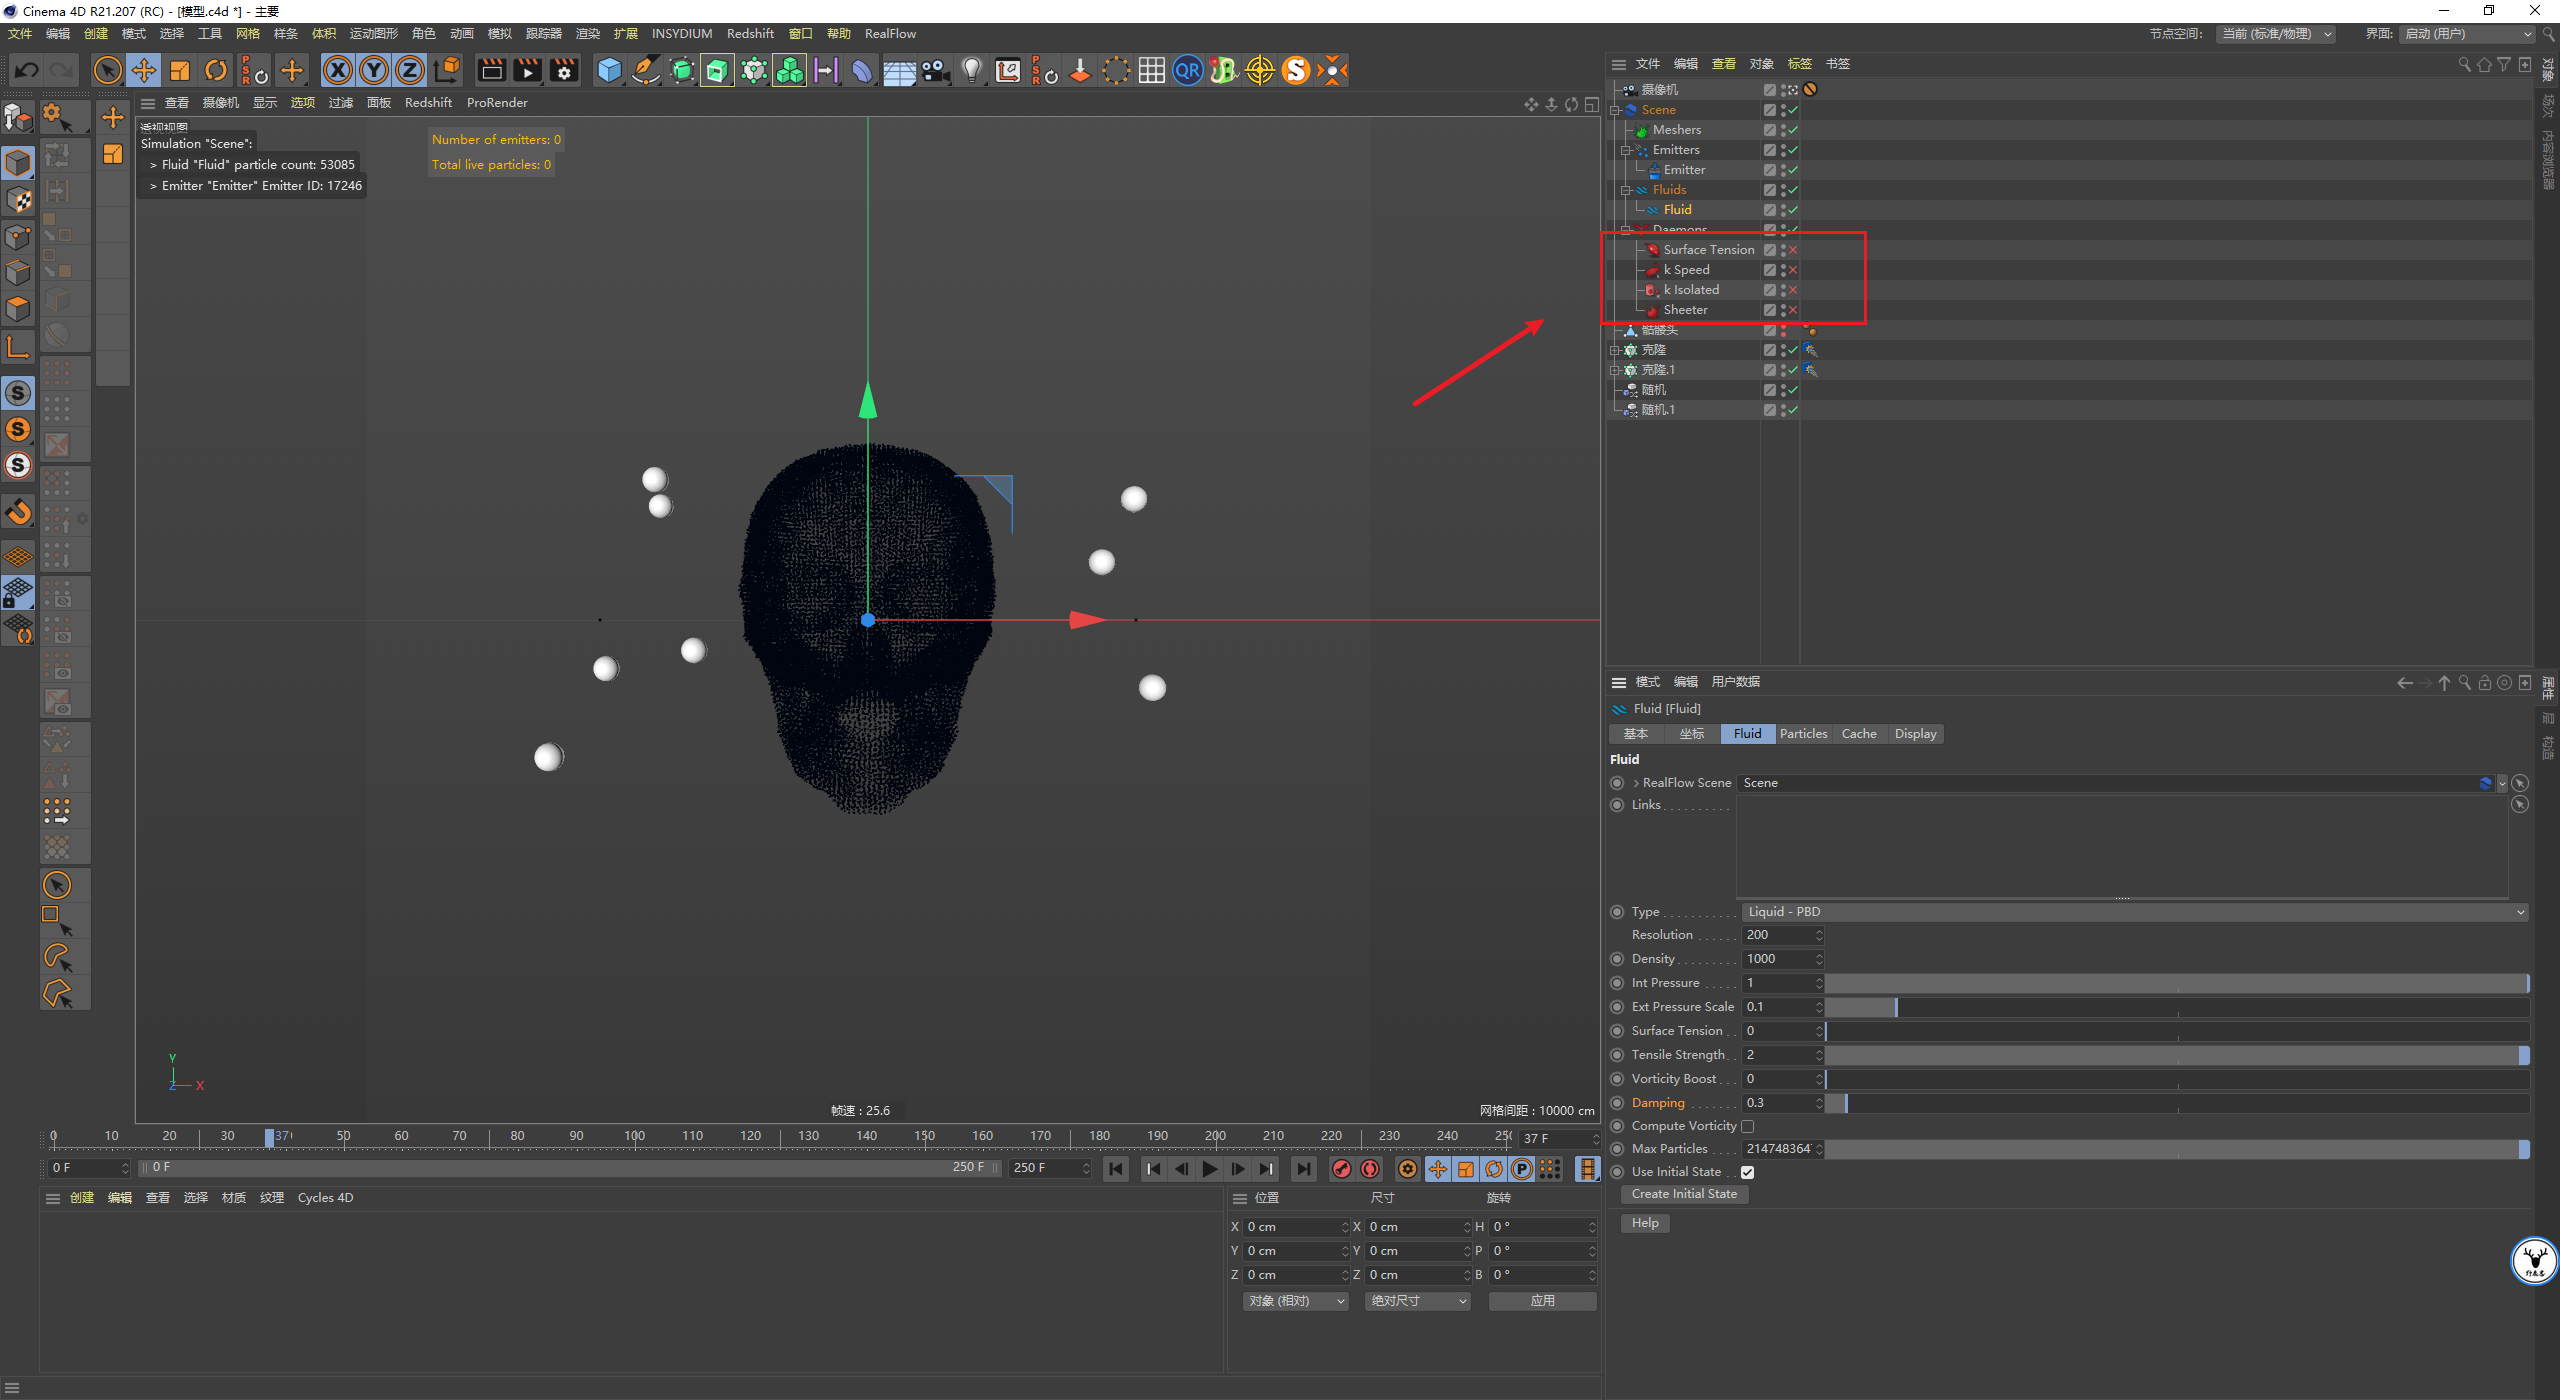Click the Help button
Image resolution: width=2560 pixels, height=1400 pixels.
(1645, 1223)
